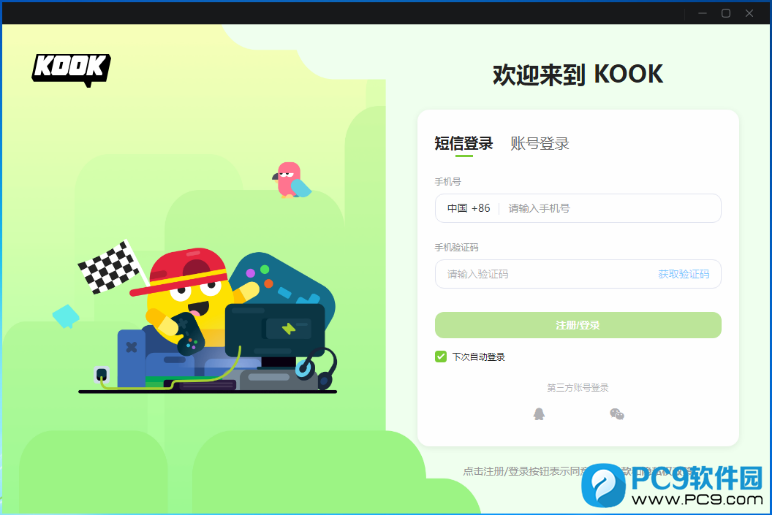The image size is (772, 515).
Task: Switch to the 账号登录 tab
Action: 540,143
